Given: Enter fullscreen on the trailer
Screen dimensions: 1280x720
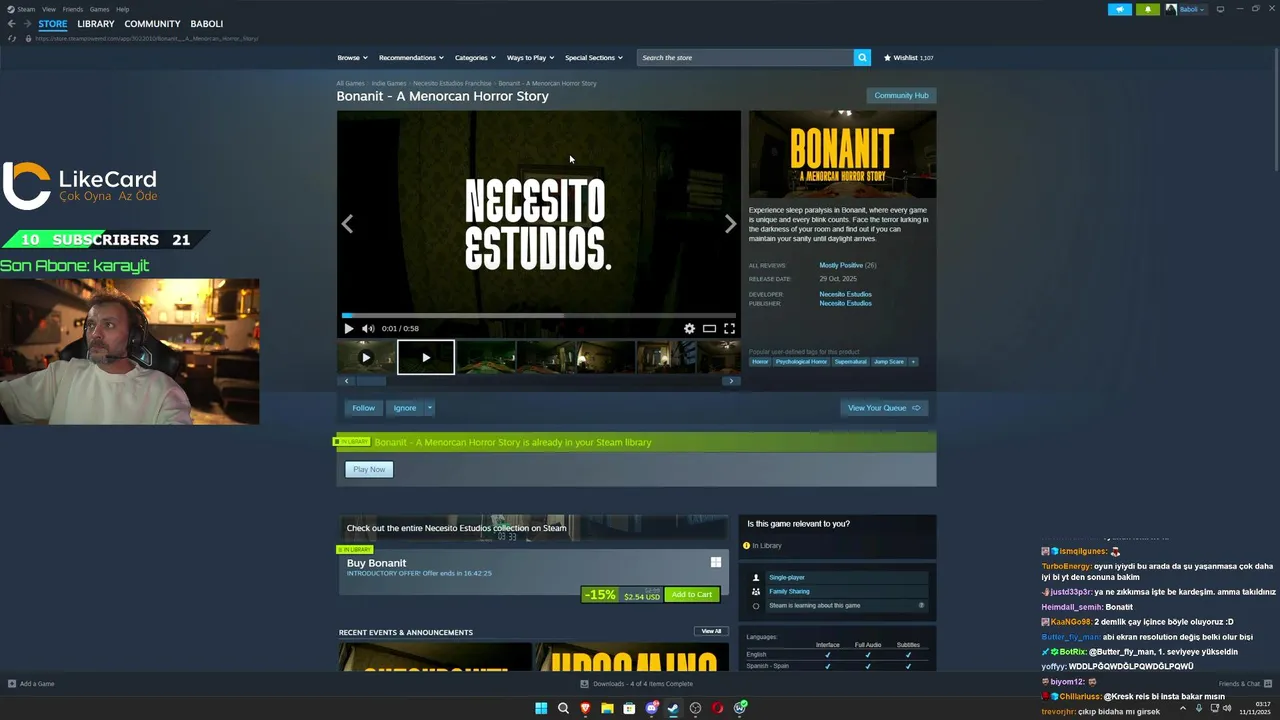Looking at the screenshot, I should [x=729, y=328].
